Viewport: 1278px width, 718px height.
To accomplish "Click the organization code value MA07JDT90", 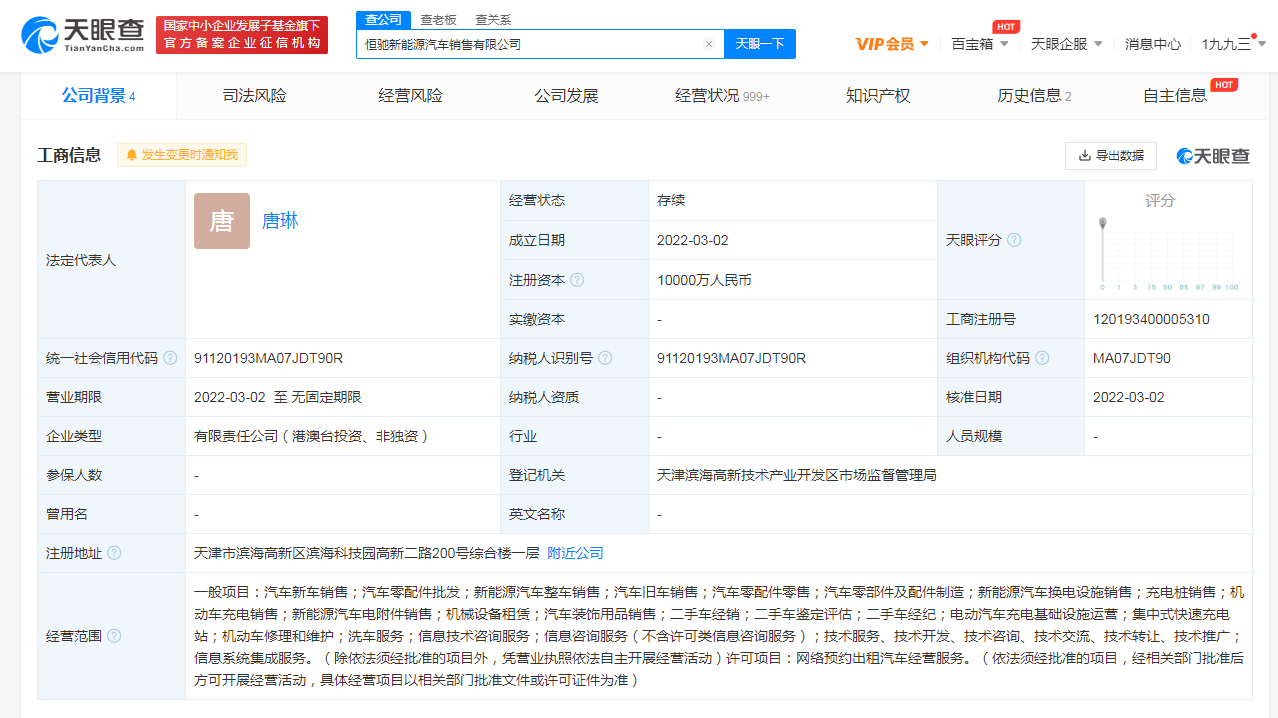I will 1132,358.
